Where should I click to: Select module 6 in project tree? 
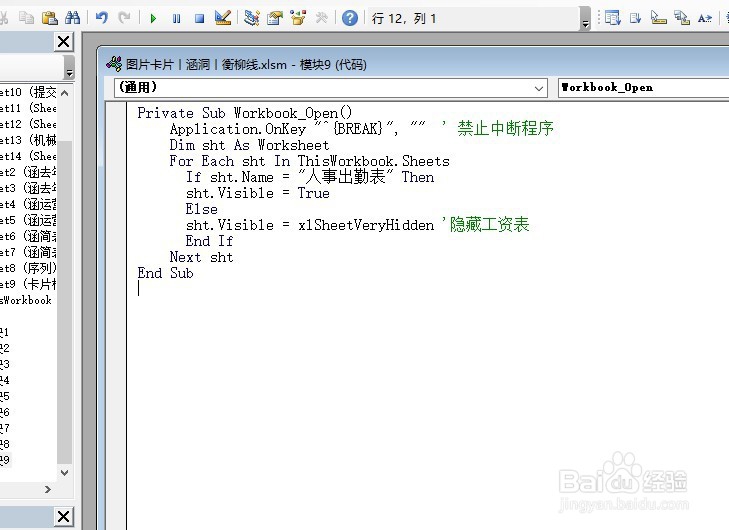[5, 412]
